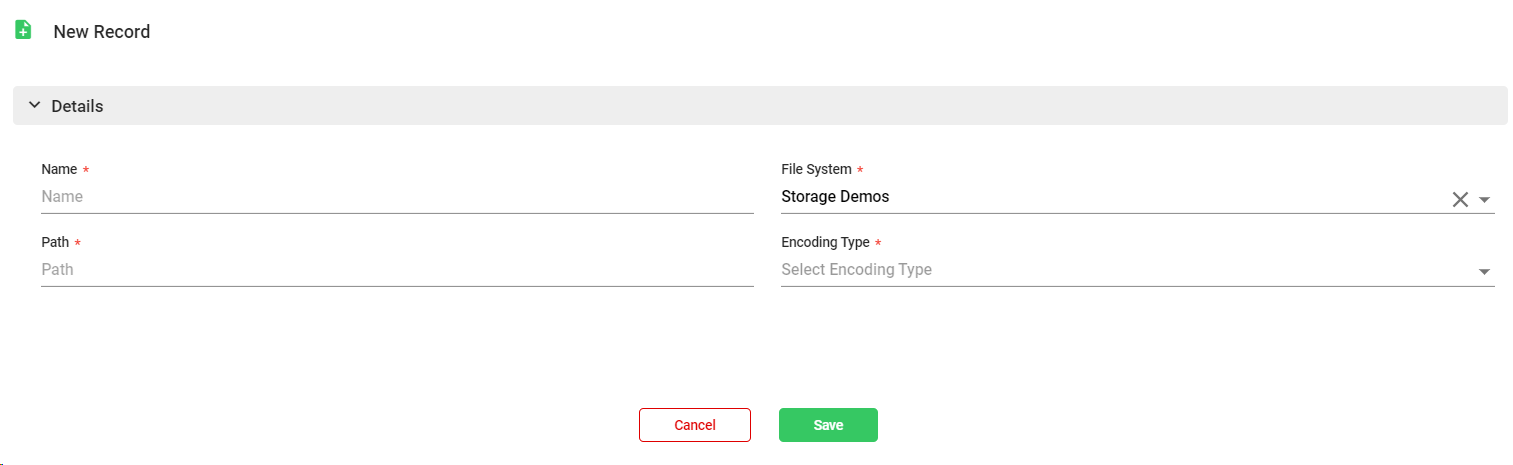Open the Encoding Type dropdown arrow
1513x465 pixels.
(1485, 272)
